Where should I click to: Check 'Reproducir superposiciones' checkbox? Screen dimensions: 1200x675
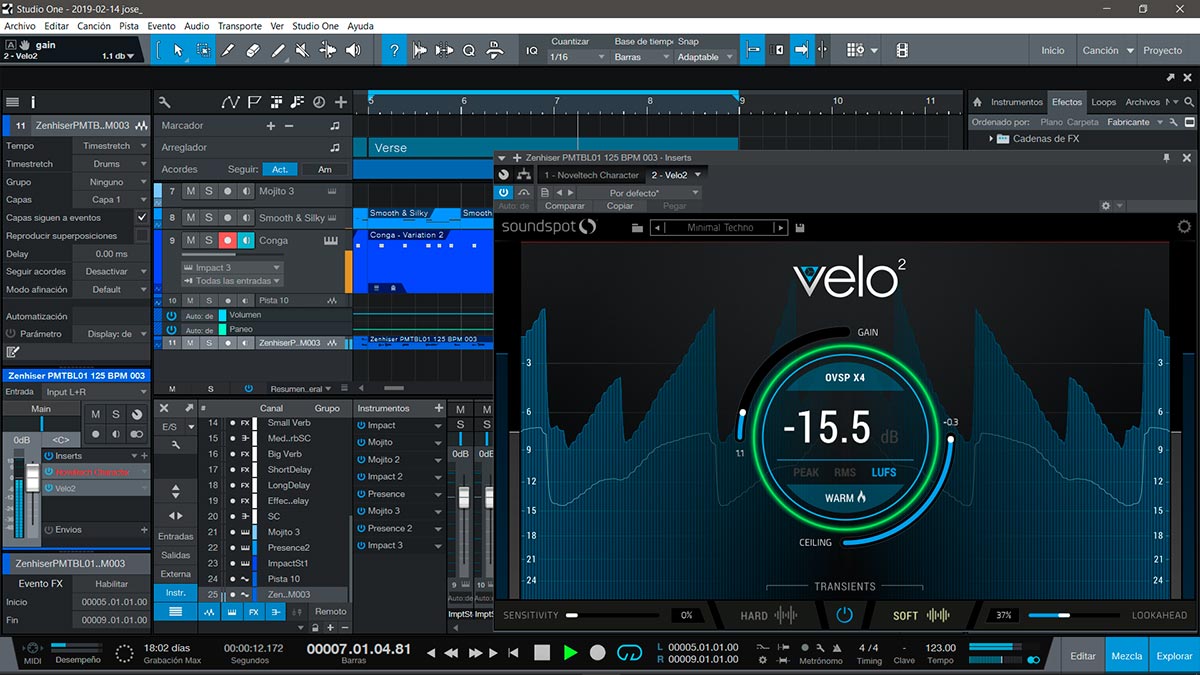coord(141,236)
